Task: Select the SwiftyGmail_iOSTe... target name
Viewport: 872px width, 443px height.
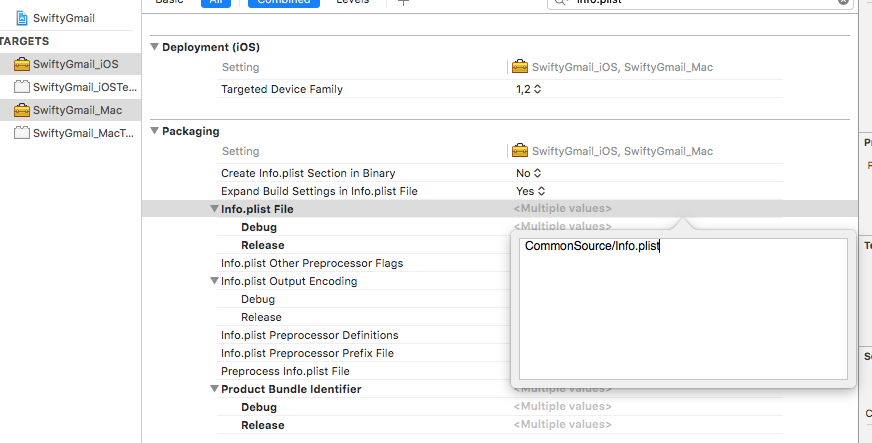Action: tap(85, 87)
